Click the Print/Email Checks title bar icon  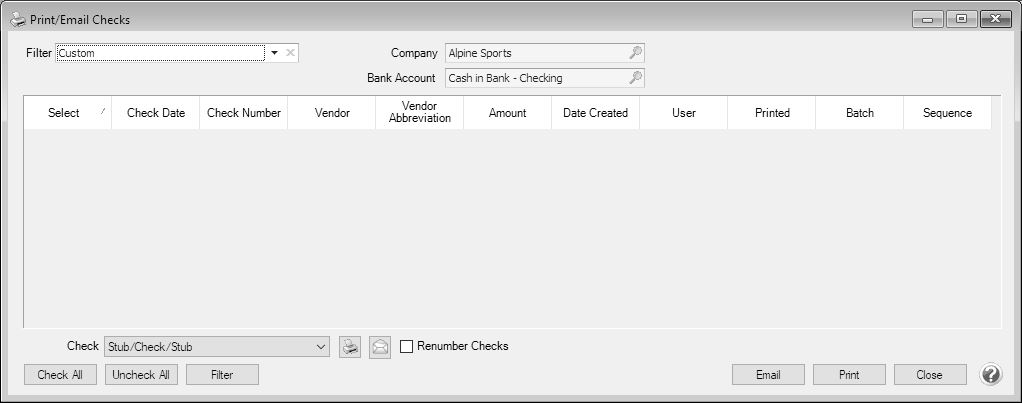click(18, 19)
